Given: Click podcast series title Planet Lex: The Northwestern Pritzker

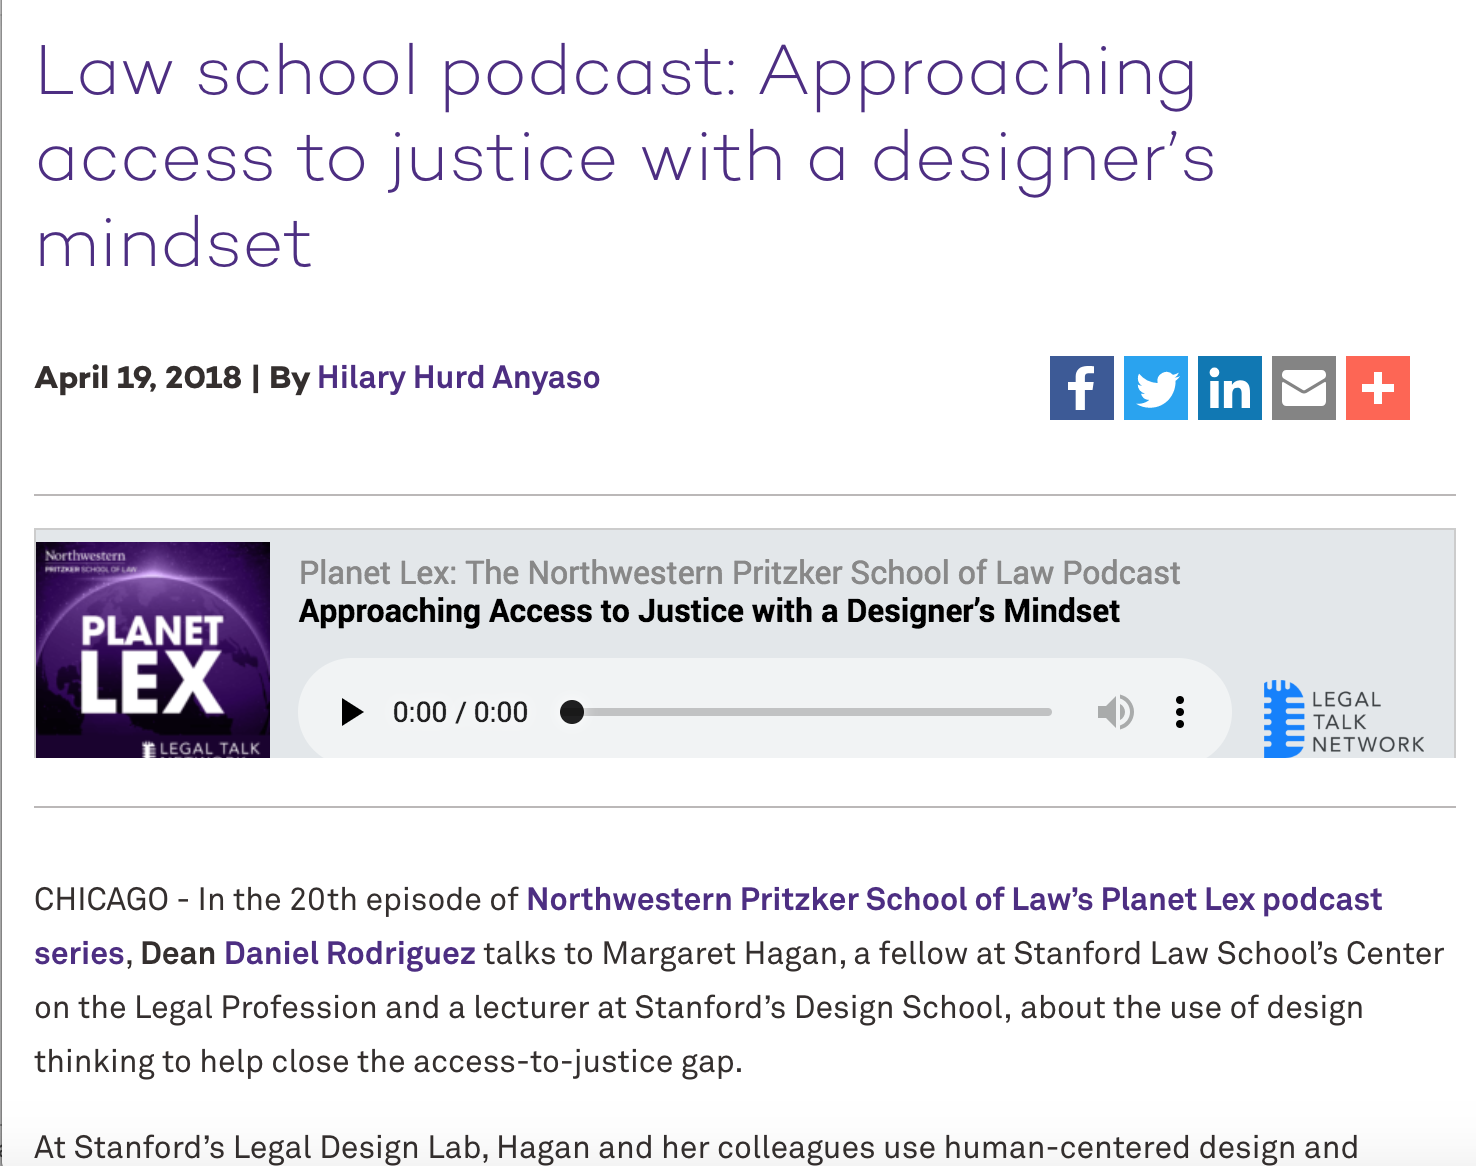Looking at the screenshot, I should 739,573.
